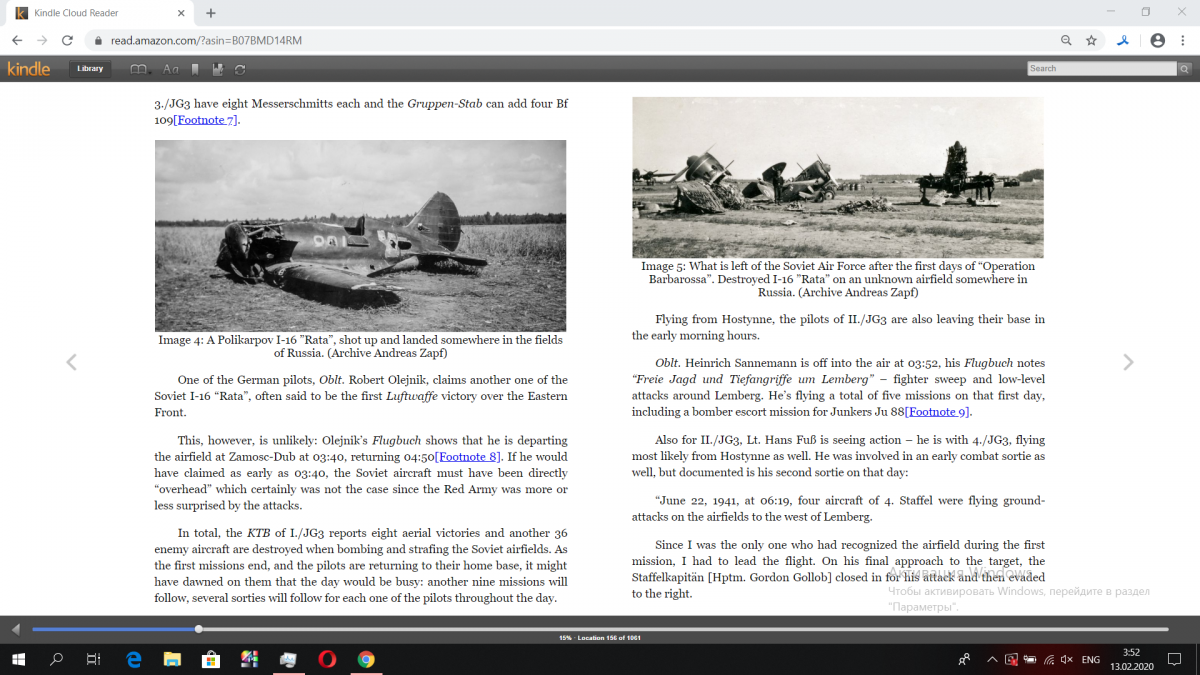Open Footnote 8 link
The width and height of the screenshot is (1200, 675).
pos(469,457)
